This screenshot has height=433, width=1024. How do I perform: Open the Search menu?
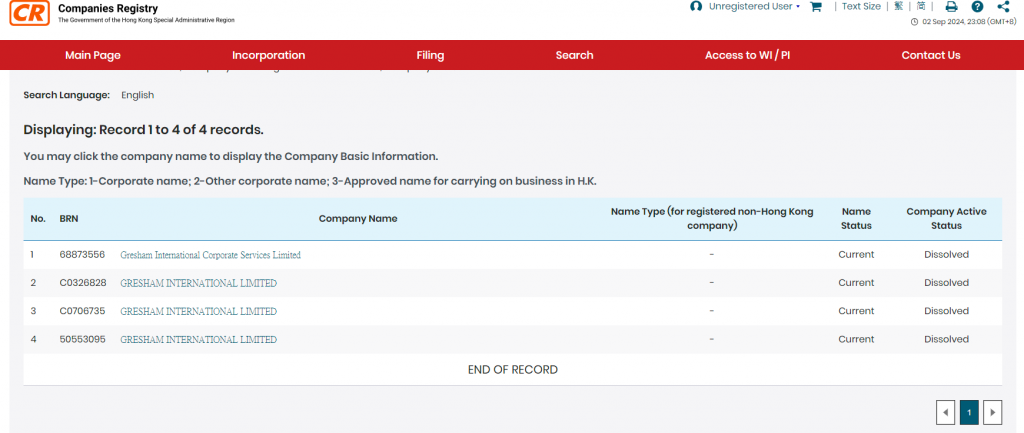pos(575,56)
